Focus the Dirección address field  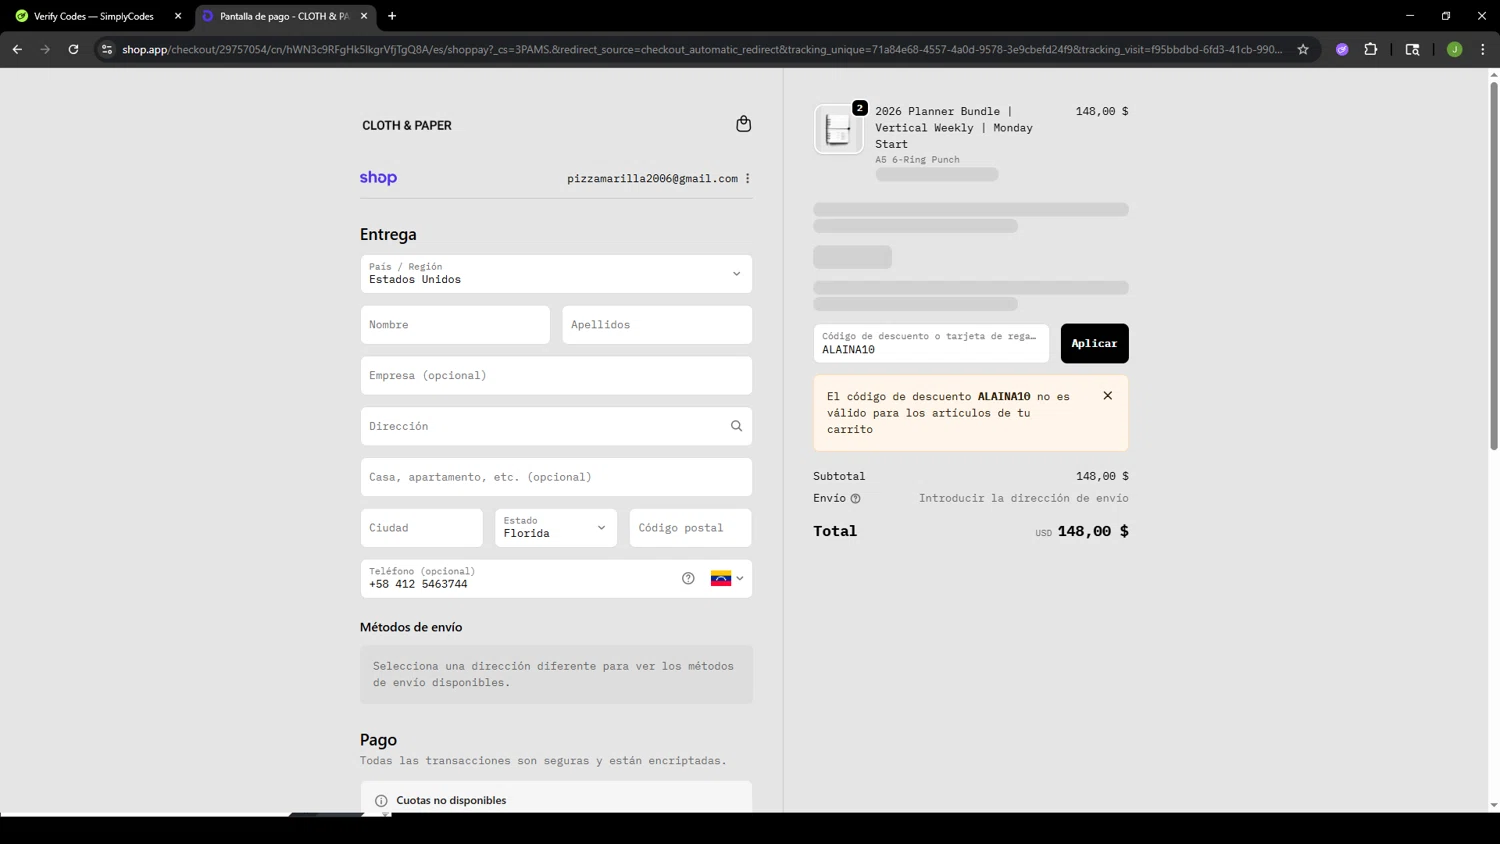556,427
